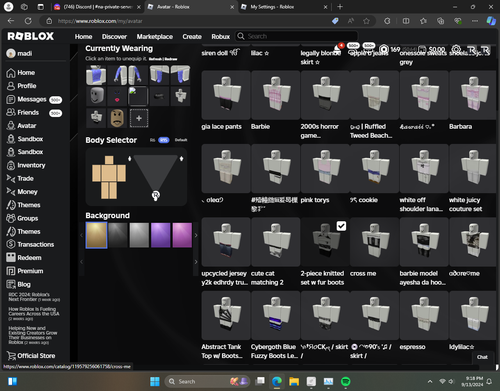Refresh the browser page
This screenshot has height=391, width=500.
tap(28, 21)
